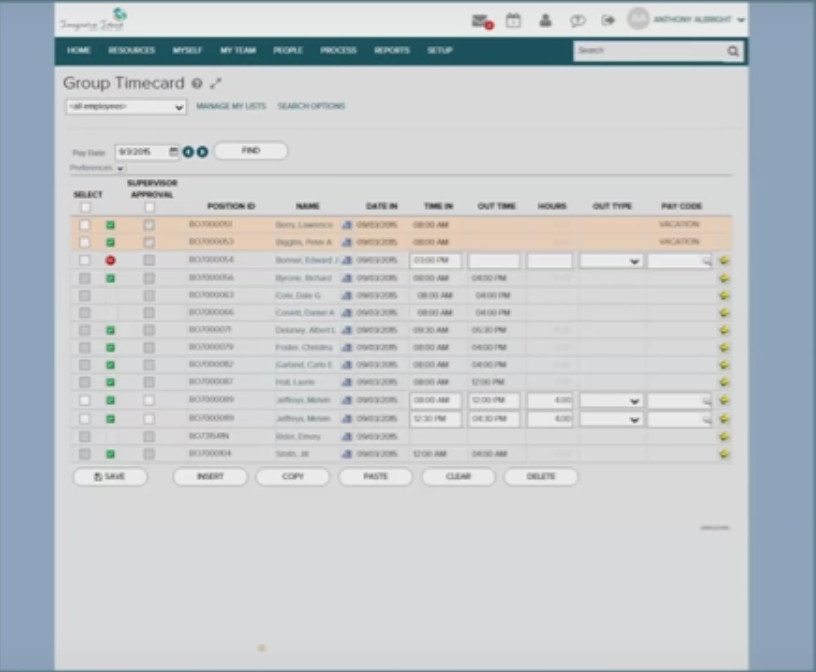This screenshot has height=672, width=816.
Task: Open the calendar icon in the top bar
Action: (x=513, y=21)
